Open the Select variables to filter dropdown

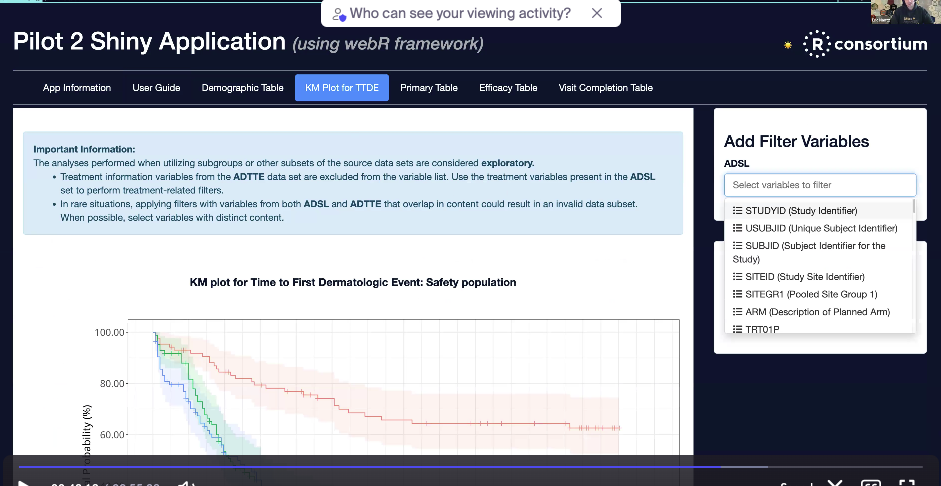pos(819,185)
